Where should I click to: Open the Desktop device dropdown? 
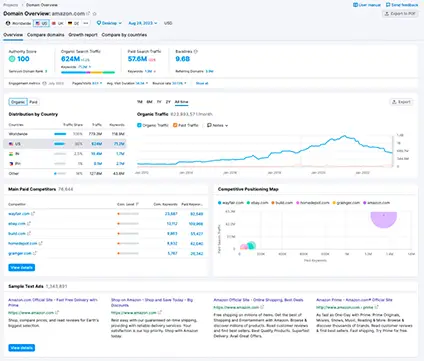(109, 23)
